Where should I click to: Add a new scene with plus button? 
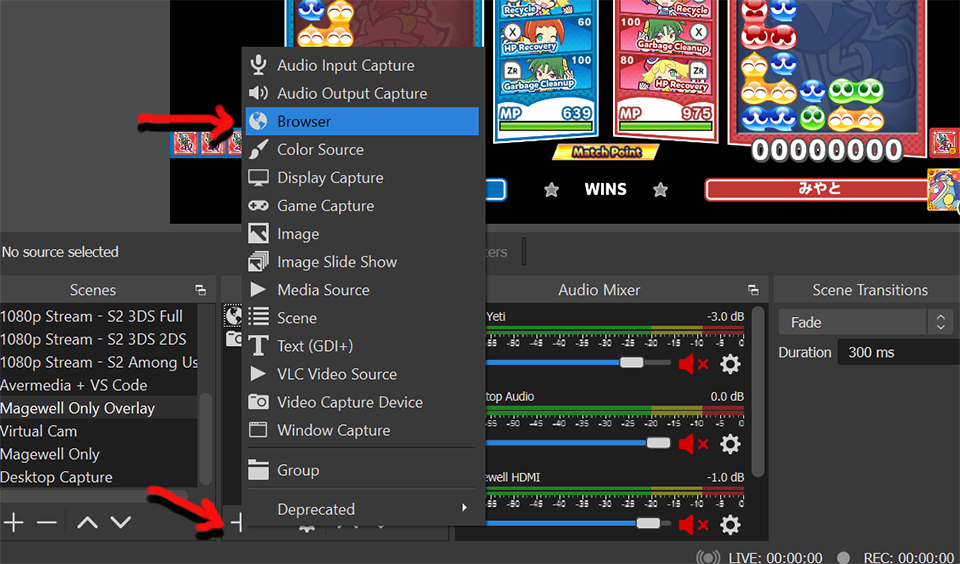[x=13, y=522]
